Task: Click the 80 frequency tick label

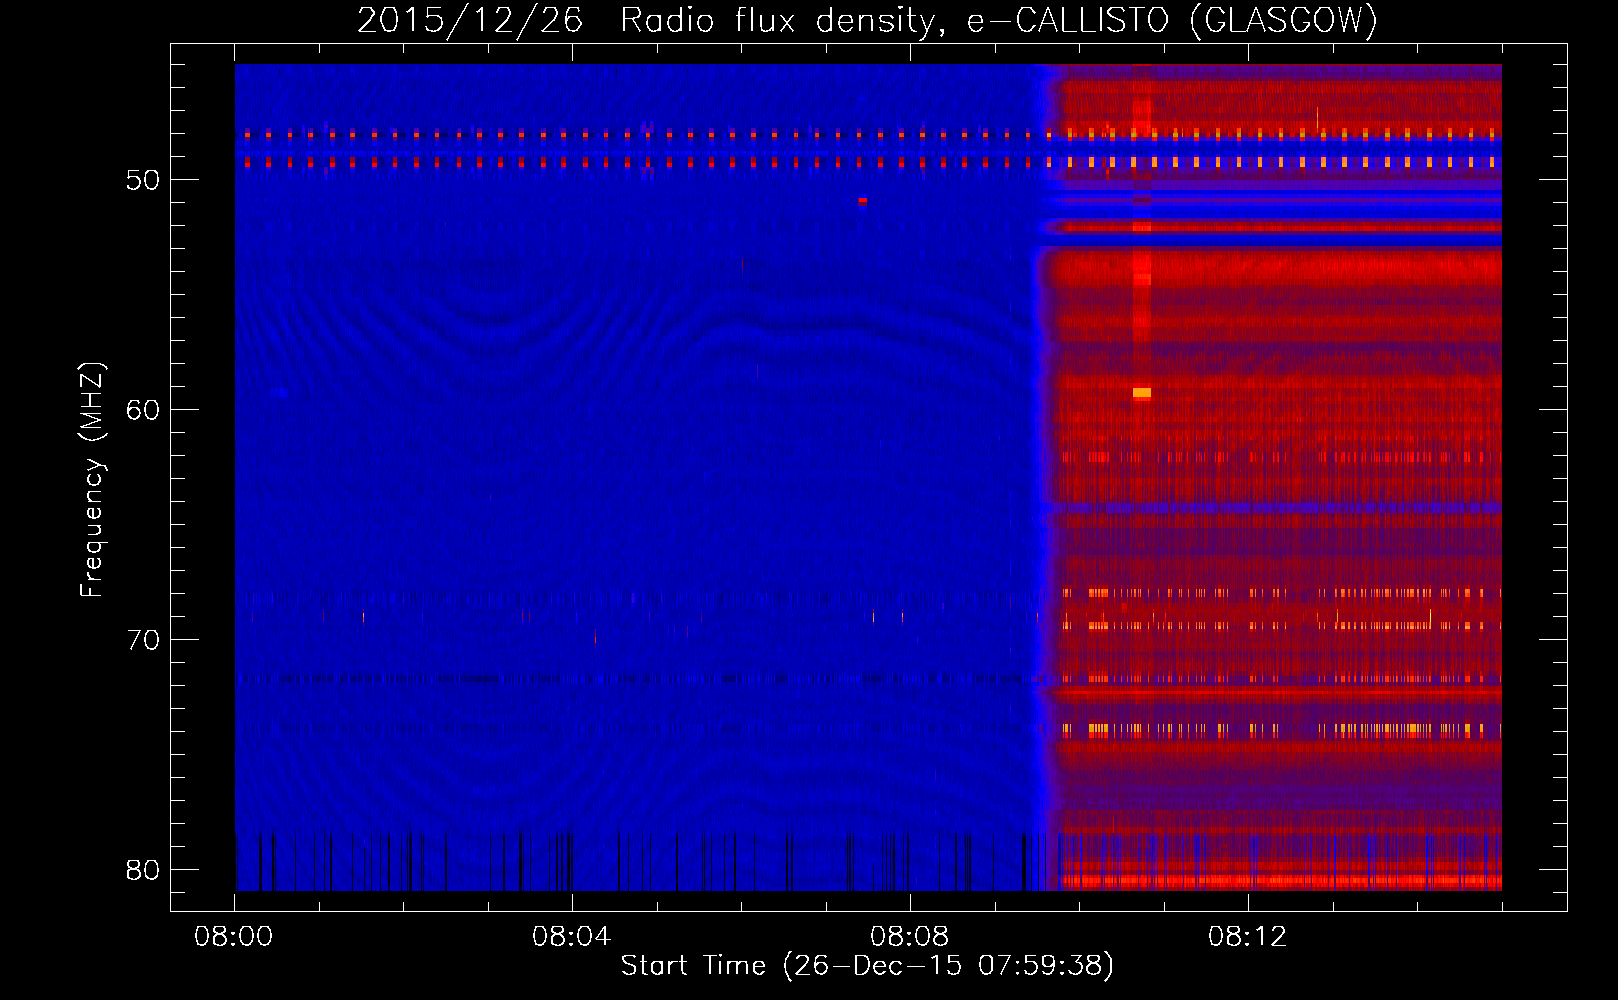Action: pos(143,870)
